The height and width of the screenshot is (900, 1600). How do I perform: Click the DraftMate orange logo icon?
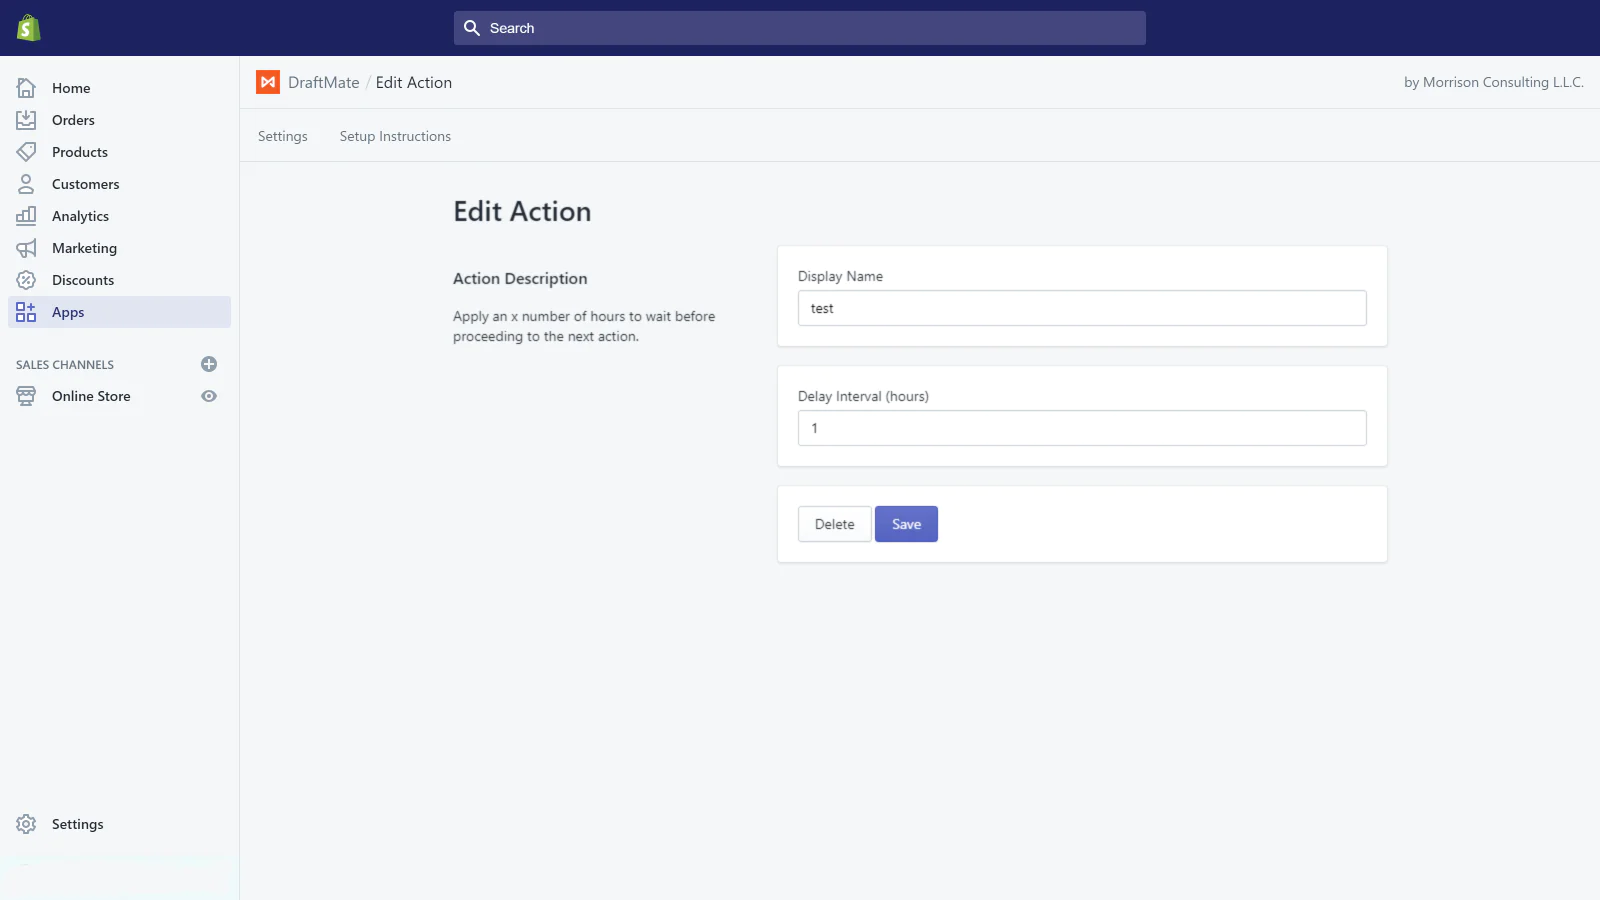click(x=268, y=82)
